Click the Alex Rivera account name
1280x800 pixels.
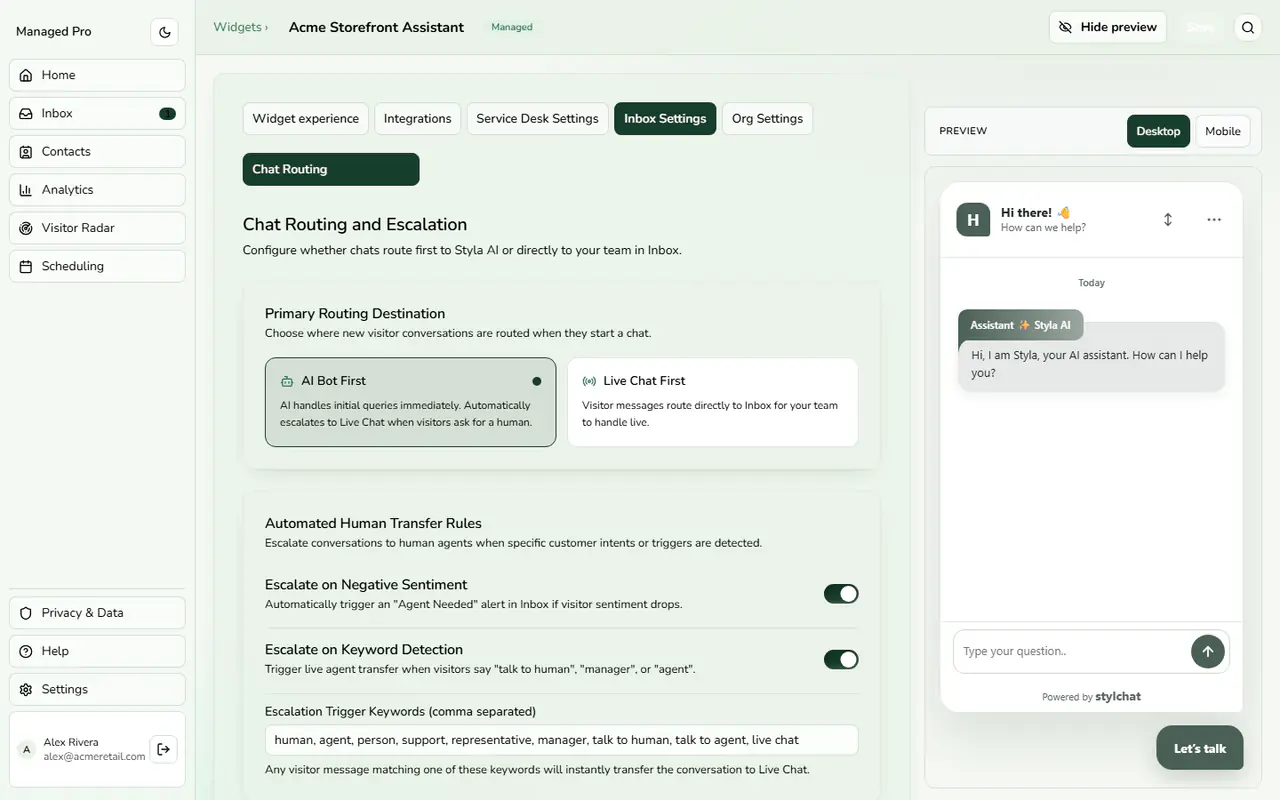tap(71, 742)
